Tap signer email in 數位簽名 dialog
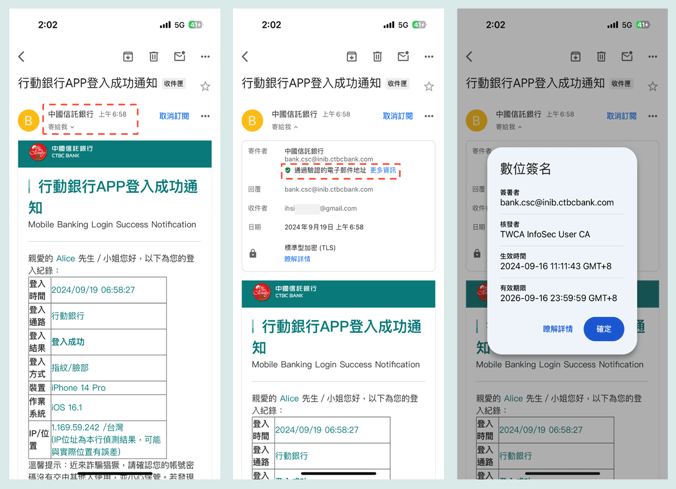The width and height of the screenshot is (676, 489). (x=557, y=202)
